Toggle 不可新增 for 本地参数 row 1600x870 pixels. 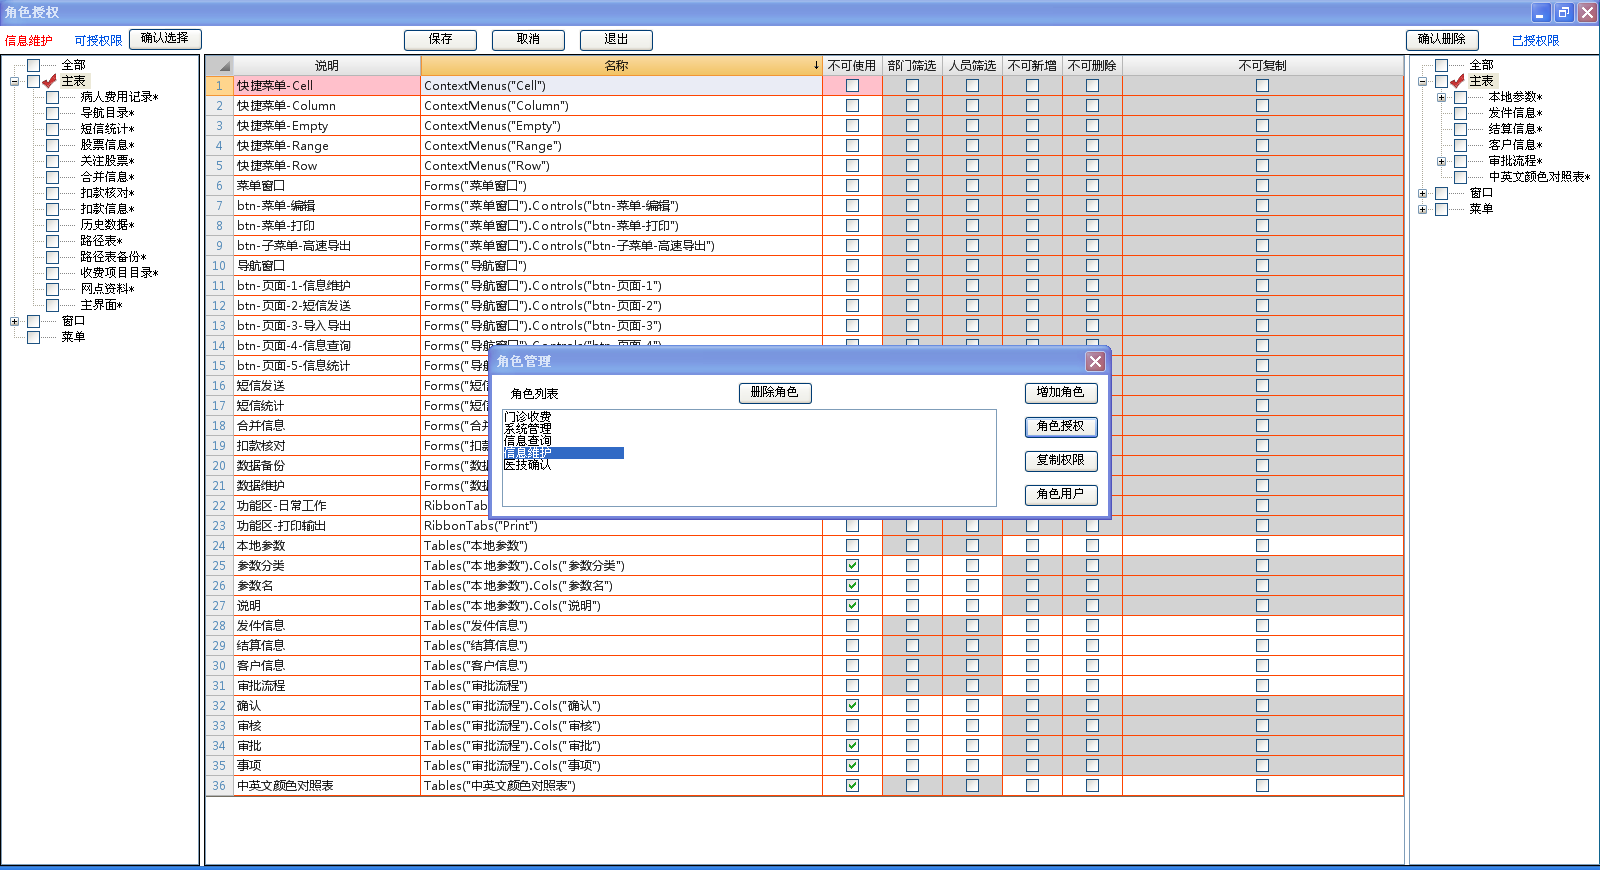point(1032,545)
